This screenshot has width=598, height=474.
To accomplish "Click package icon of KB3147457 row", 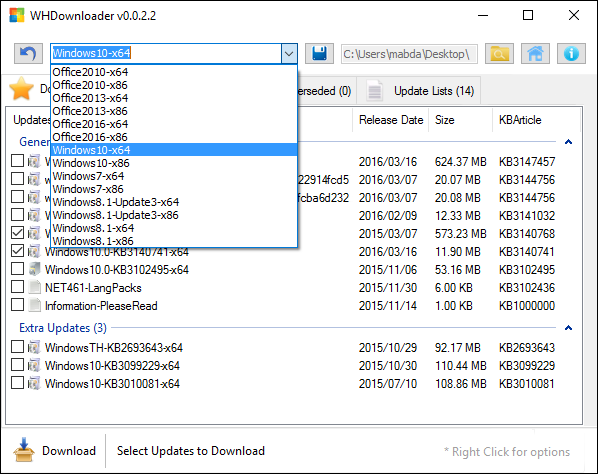I will (x=34, y=161).
